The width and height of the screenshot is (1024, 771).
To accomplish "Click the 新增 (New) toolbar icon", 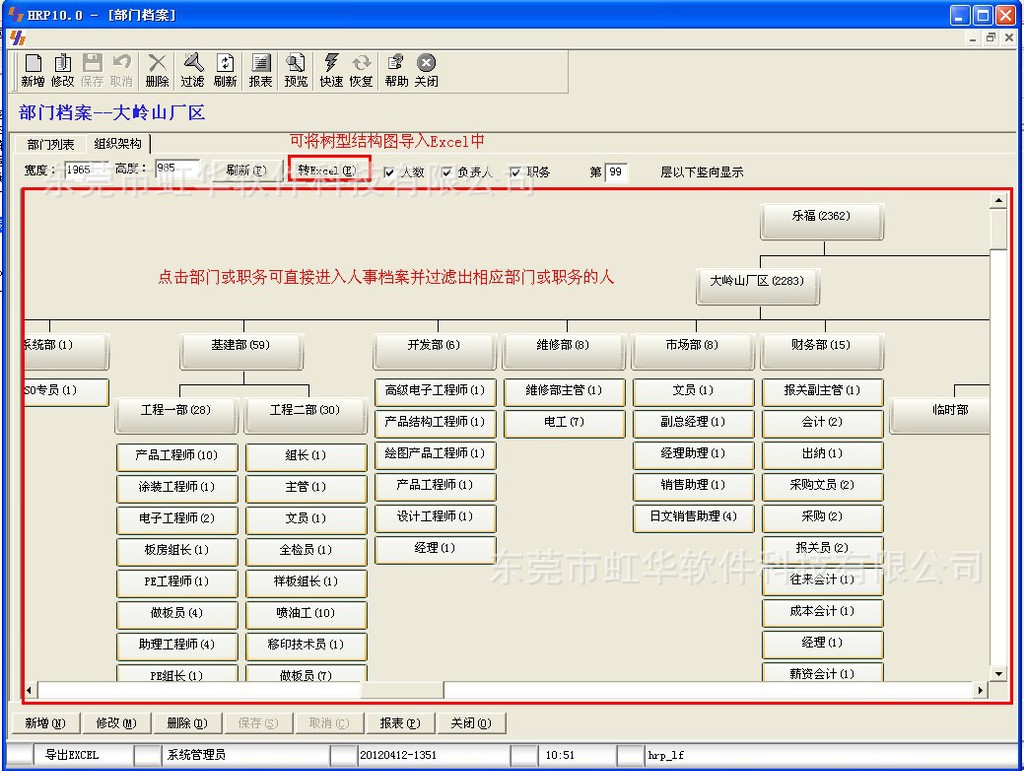I will click(x=32, y=69).
